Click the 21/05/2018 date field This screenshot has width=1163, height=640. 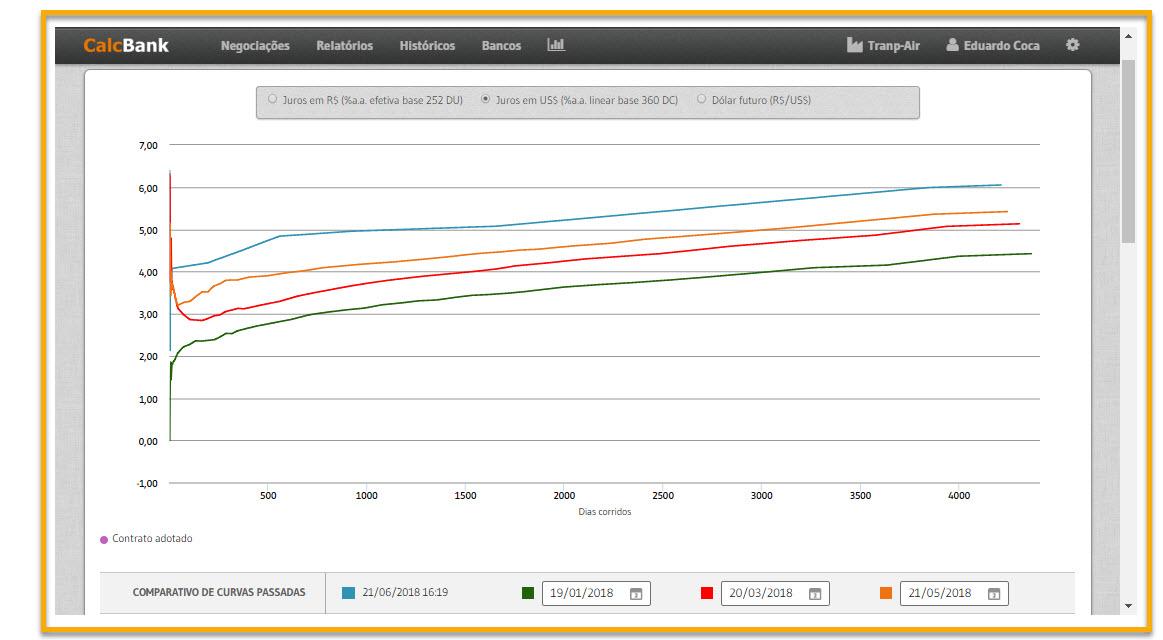[x=954, y=593]
